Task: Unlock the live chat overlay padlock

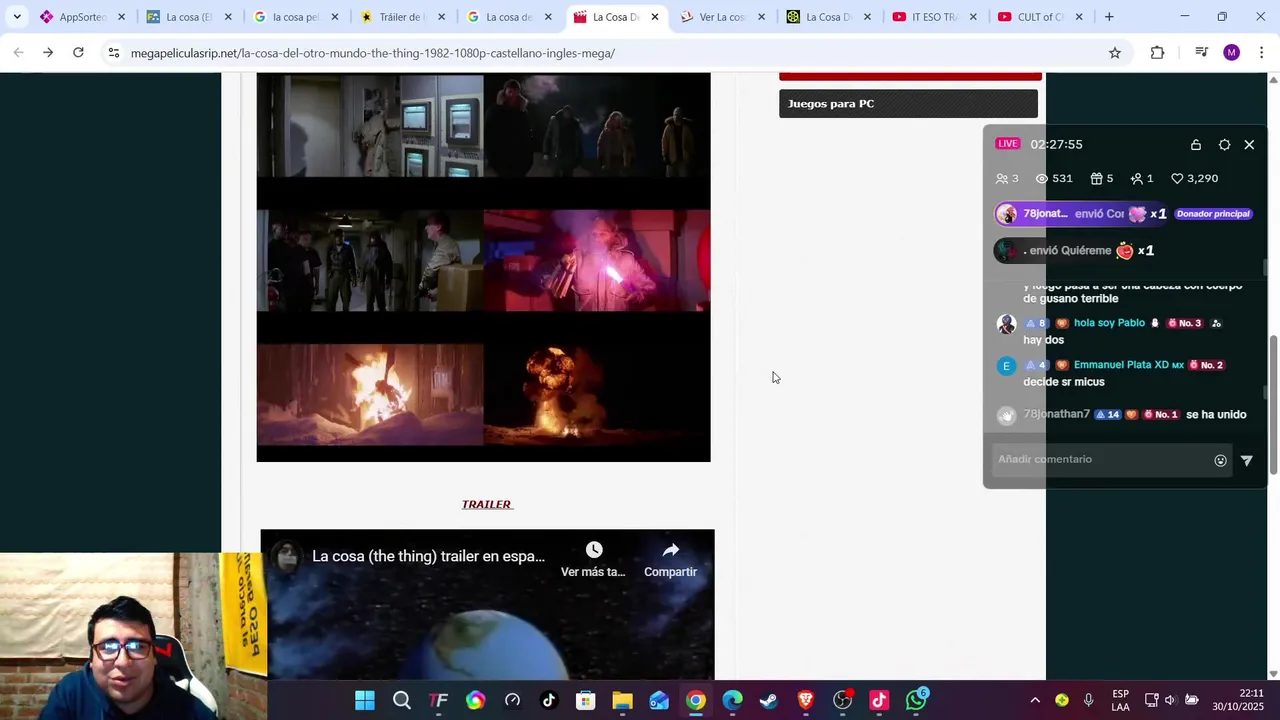Action: [1196, 145]
